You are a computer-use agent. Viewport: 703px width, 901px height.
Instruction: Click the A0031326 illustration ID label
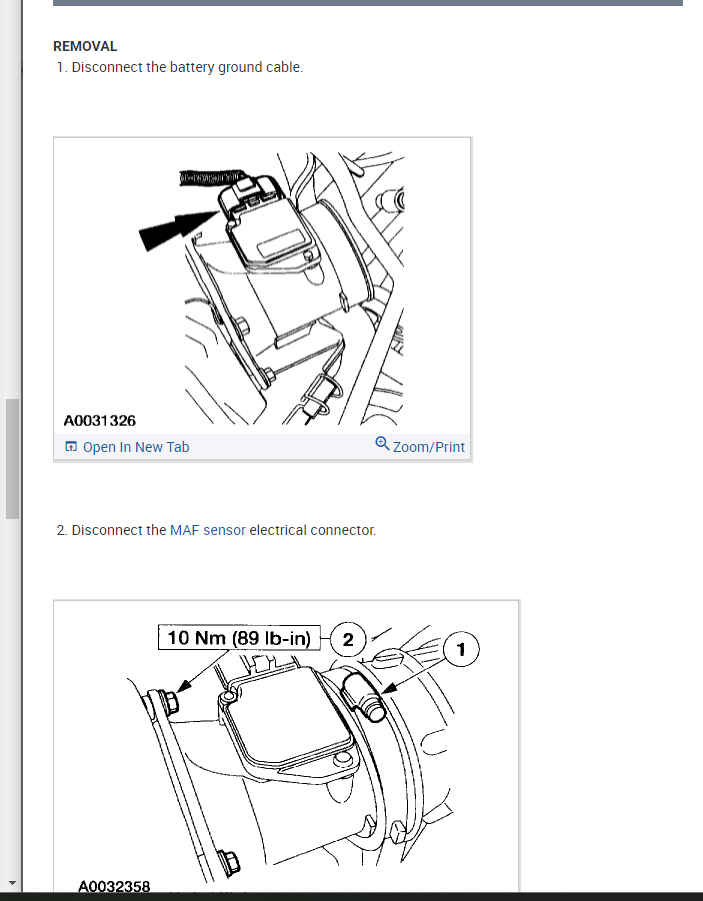99,421
